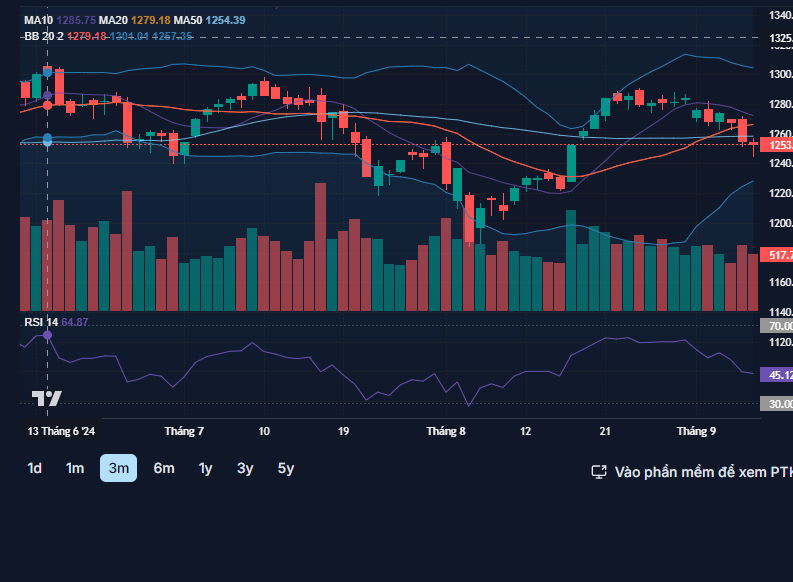793x582 pixels.
Task: Click the 'Tháng 8' date axis label
Action: (x=446, y=432)
